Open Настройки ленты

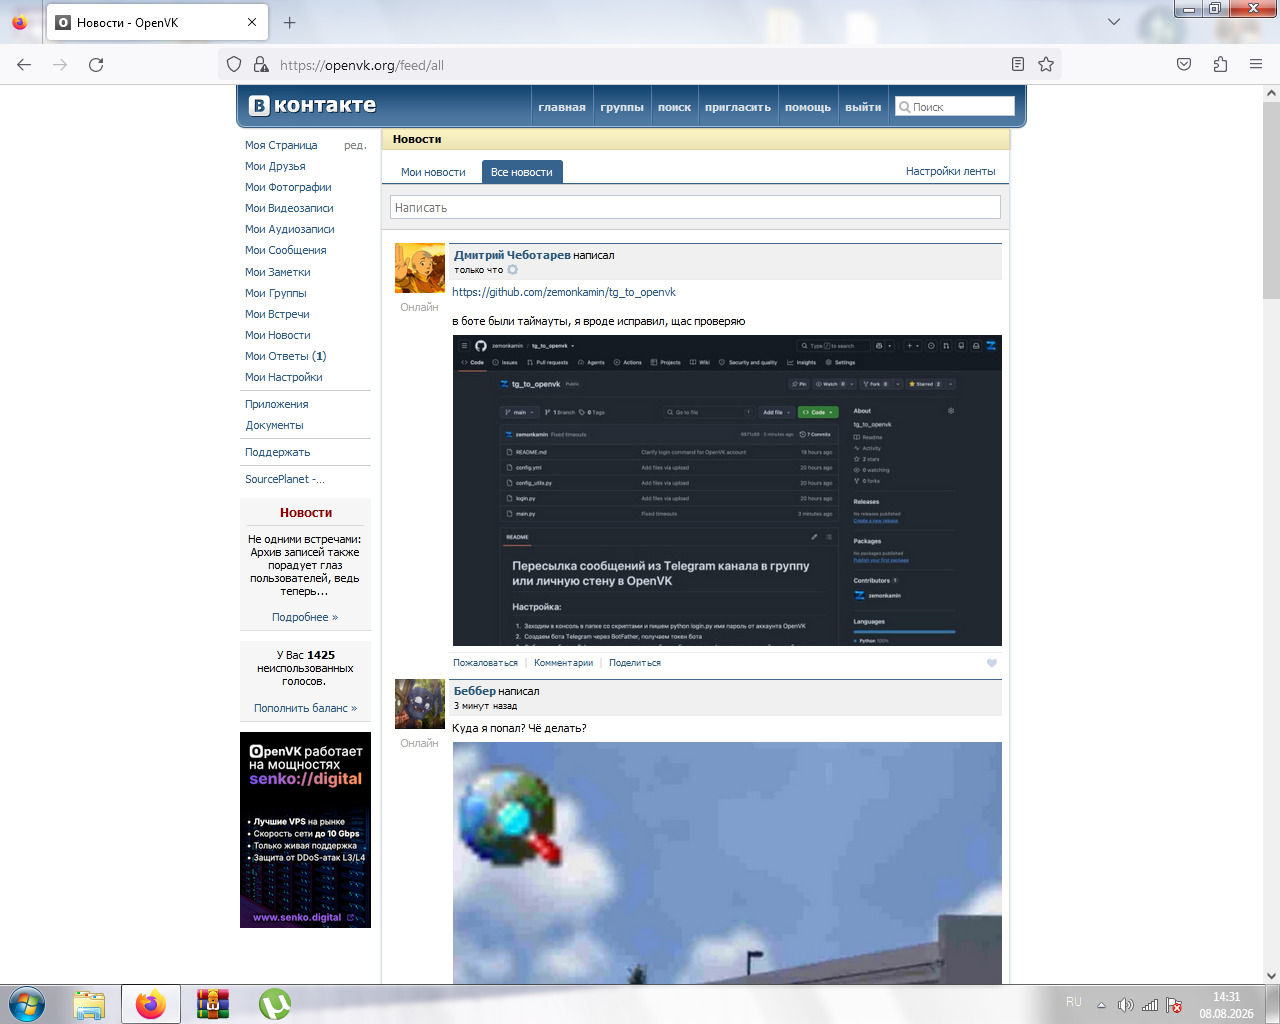951,171
